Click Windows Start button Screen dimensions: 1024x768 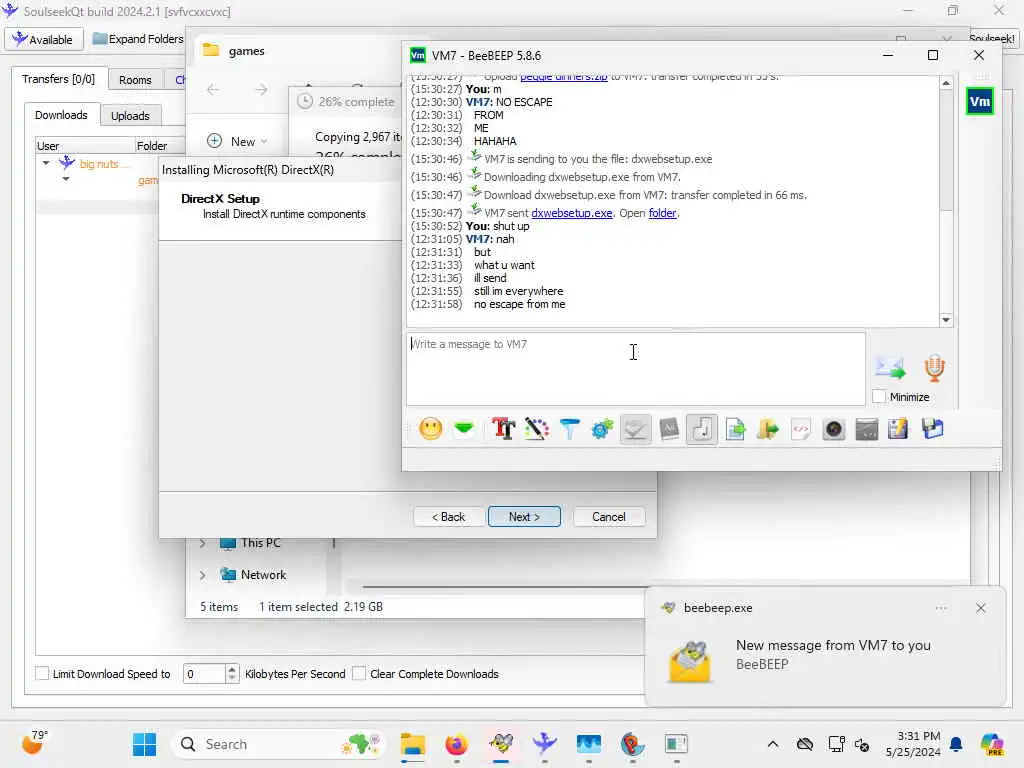[x=144, y=744]
